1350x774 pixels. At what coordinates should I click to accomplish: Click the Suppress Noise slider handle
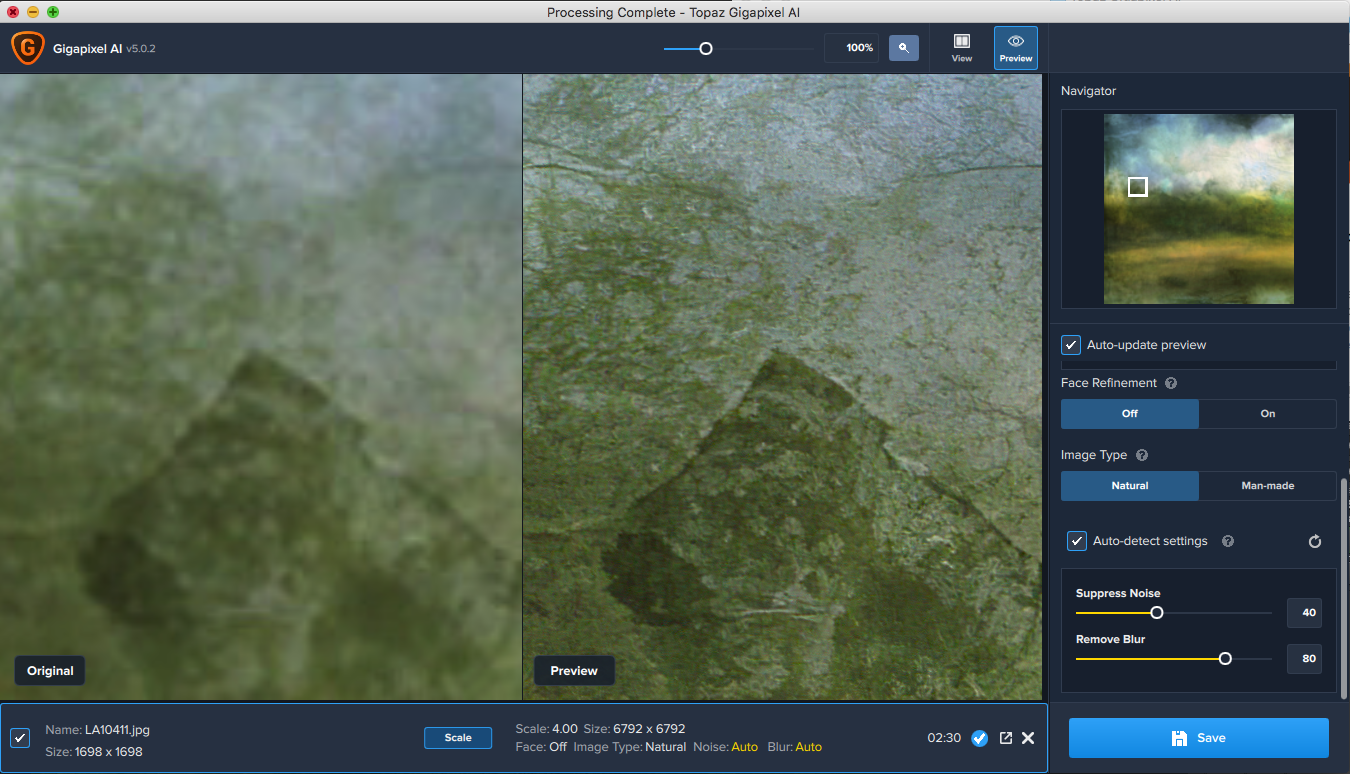(x=1157, y=613)
